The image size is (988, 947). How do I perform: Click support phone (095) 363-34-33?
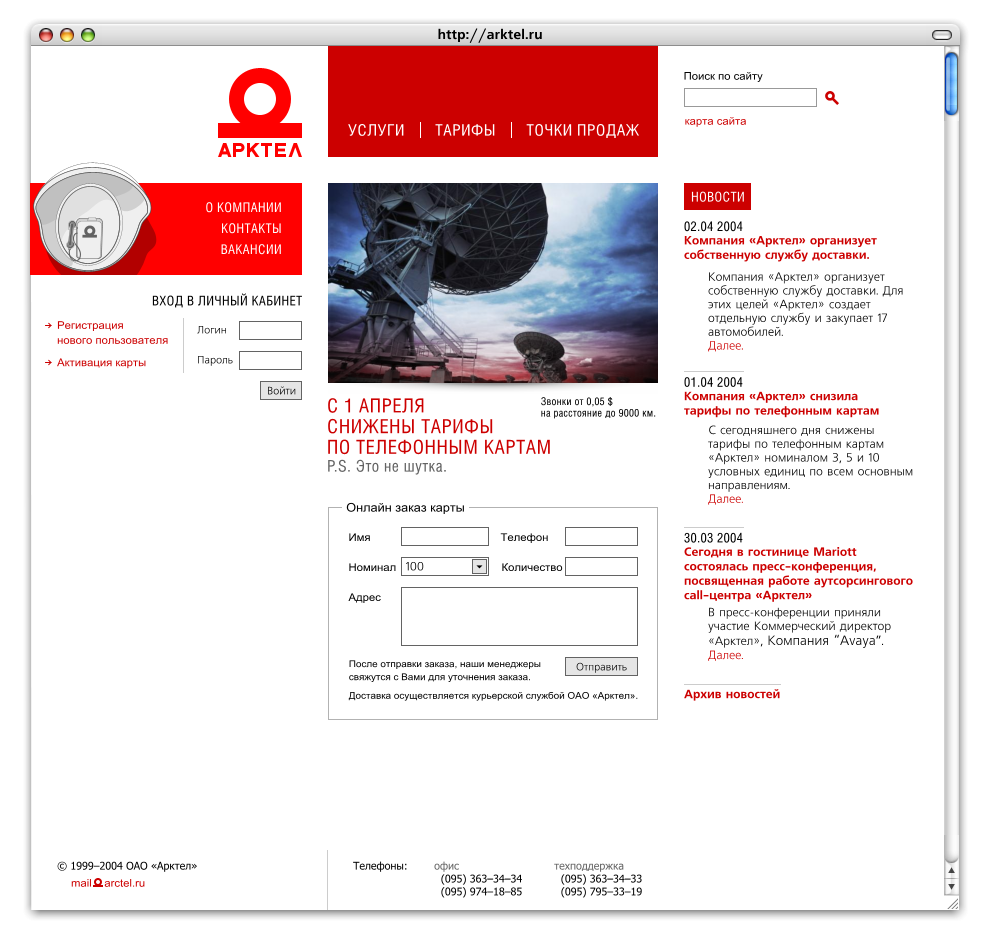[601, 879]
